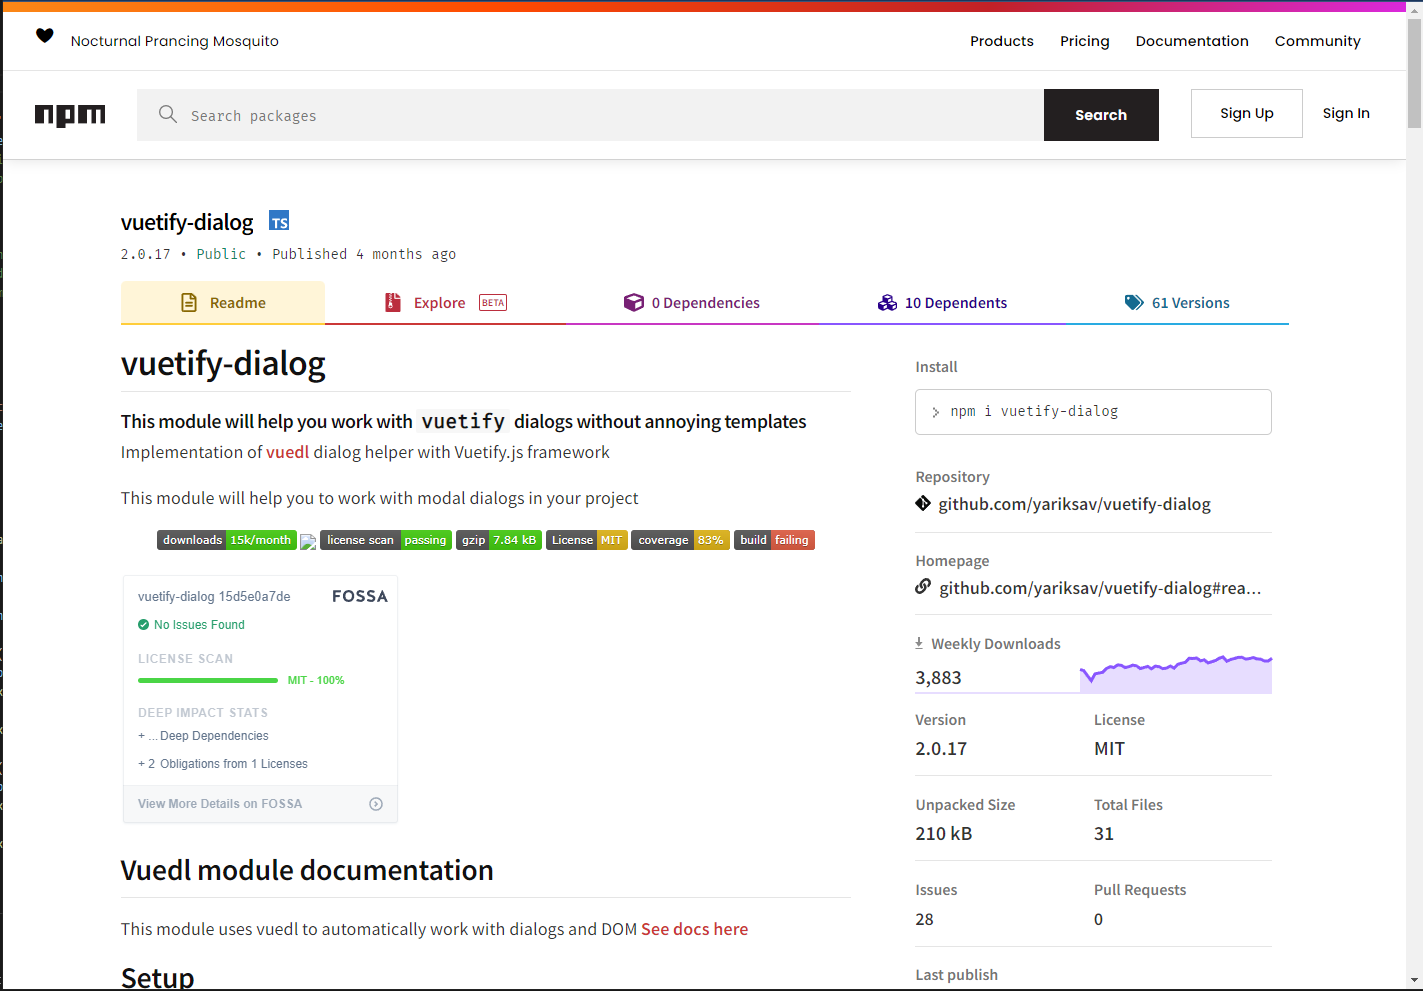Click the homepage chain link icon

[923, 586]
